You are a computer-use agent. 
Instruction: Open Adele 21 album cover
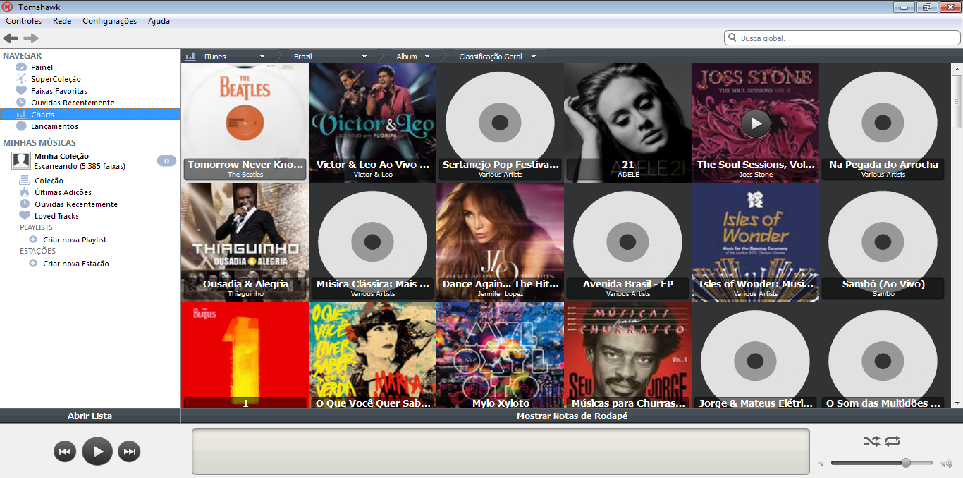click(627, 122)
